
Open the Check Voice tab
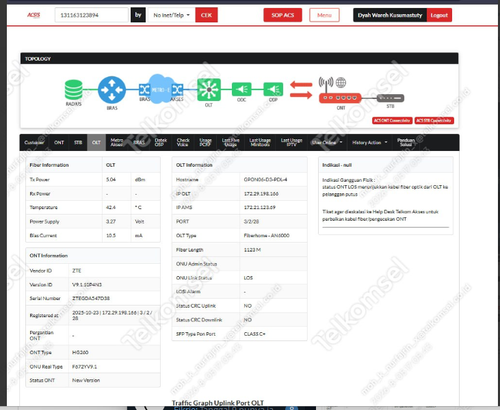coord(183,142)
